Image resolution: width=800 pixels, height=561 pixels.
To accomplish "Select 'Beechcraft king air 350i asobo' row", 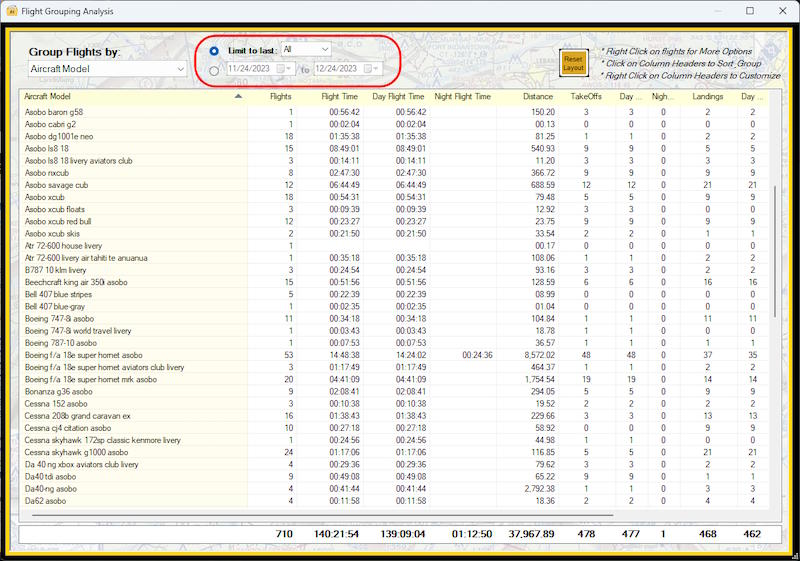I will (x=393, y=282).
